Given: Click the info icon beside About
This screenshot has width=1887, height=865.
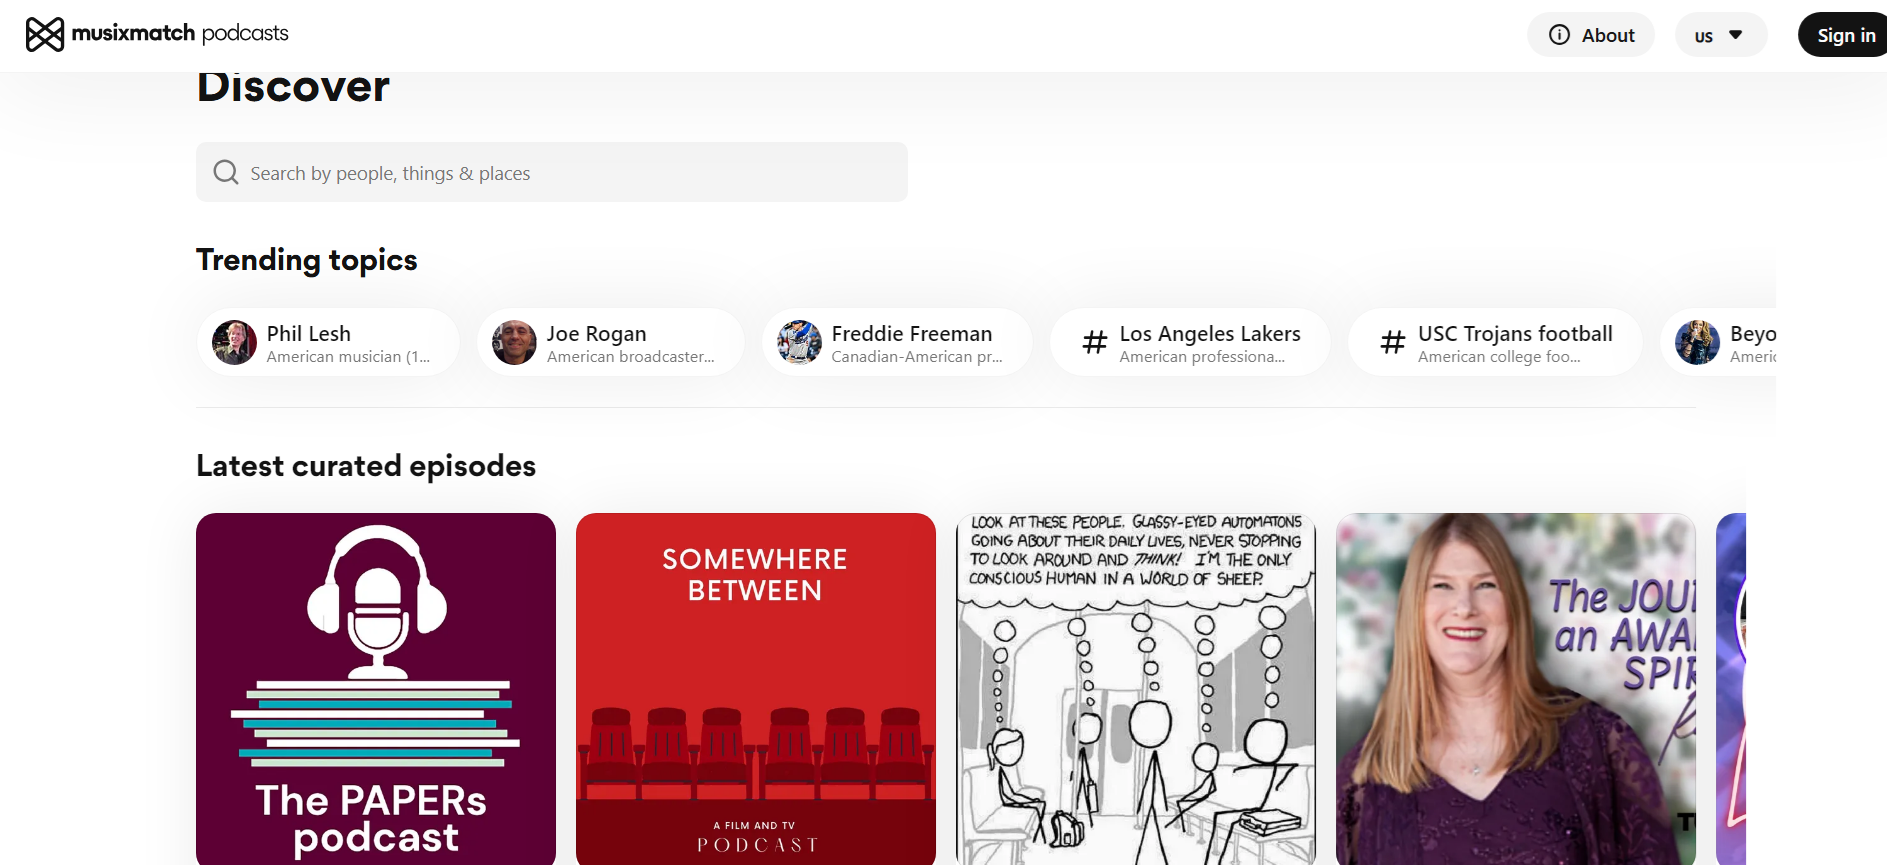Looking at the screenshot, I should click(x=1559, y=35).
